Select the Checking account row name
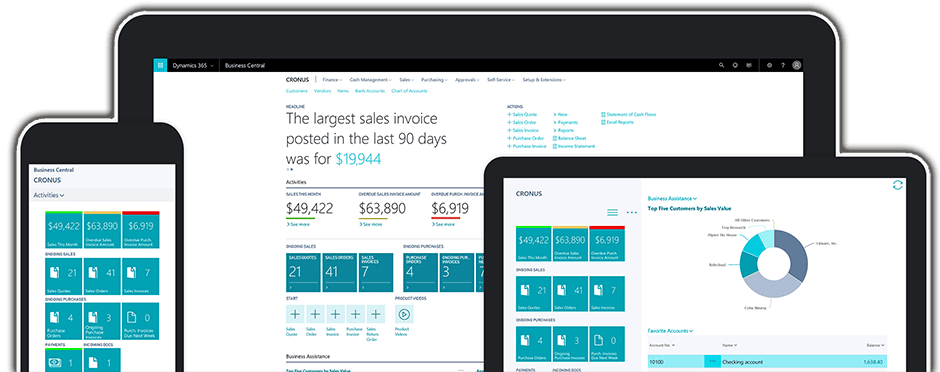Image resolution: width=940 pixels, height=372 pixels. coord(743,362)
